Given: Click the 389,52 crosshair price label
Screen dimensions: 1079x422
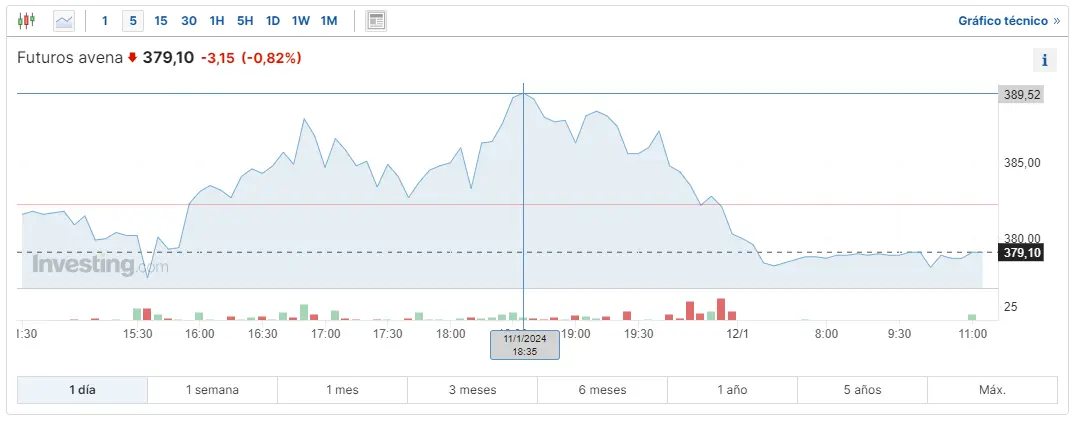Looking at the screenshot, I should pyautogui.click(x=1021, y=94).
